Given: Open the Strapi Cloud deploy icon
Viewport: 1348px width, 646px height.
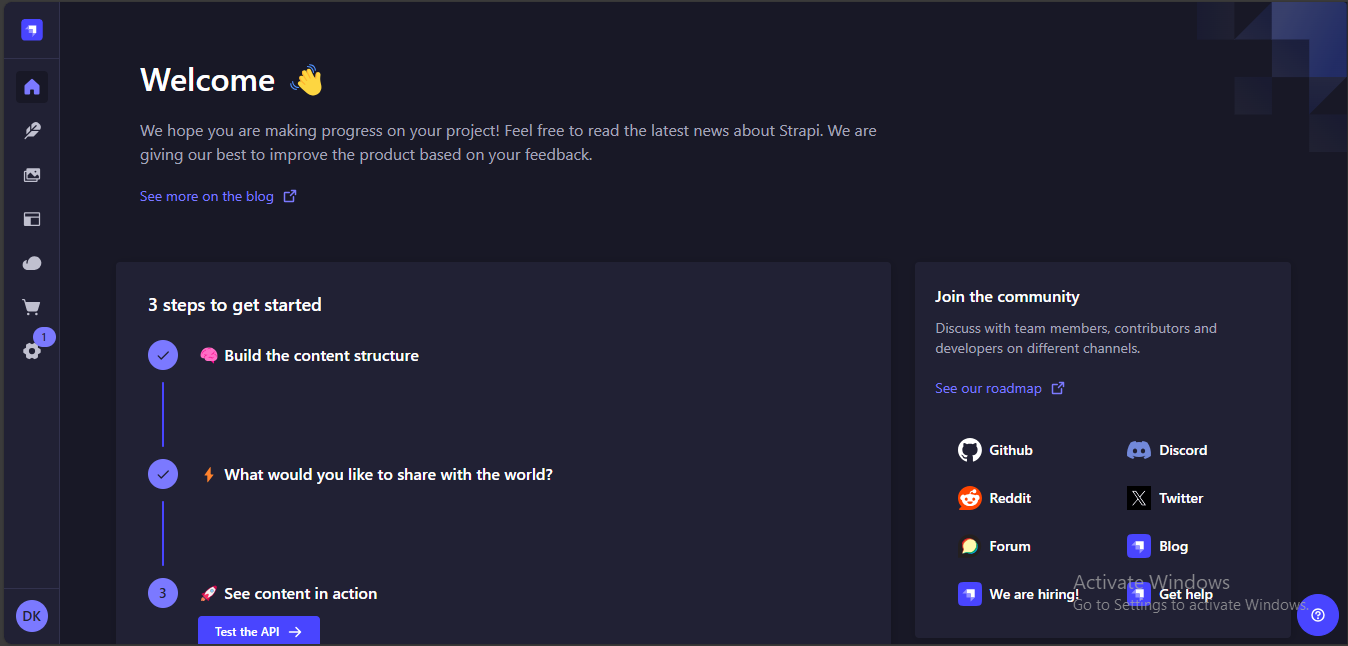Looking at the screenshot, I should [x=32, y=263].
